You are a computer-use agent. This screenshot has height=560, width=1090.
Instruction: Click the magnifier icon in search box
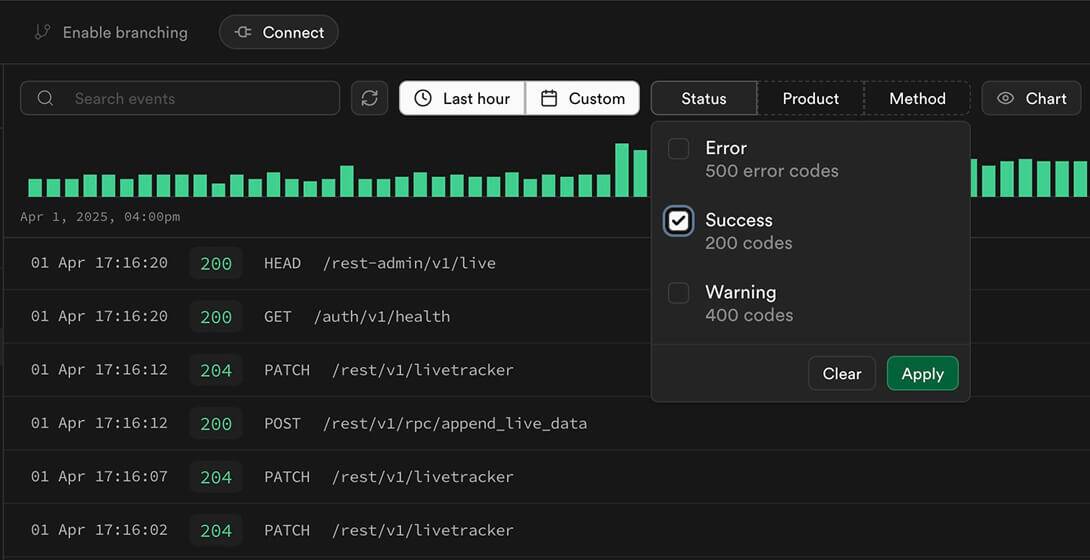45,99
